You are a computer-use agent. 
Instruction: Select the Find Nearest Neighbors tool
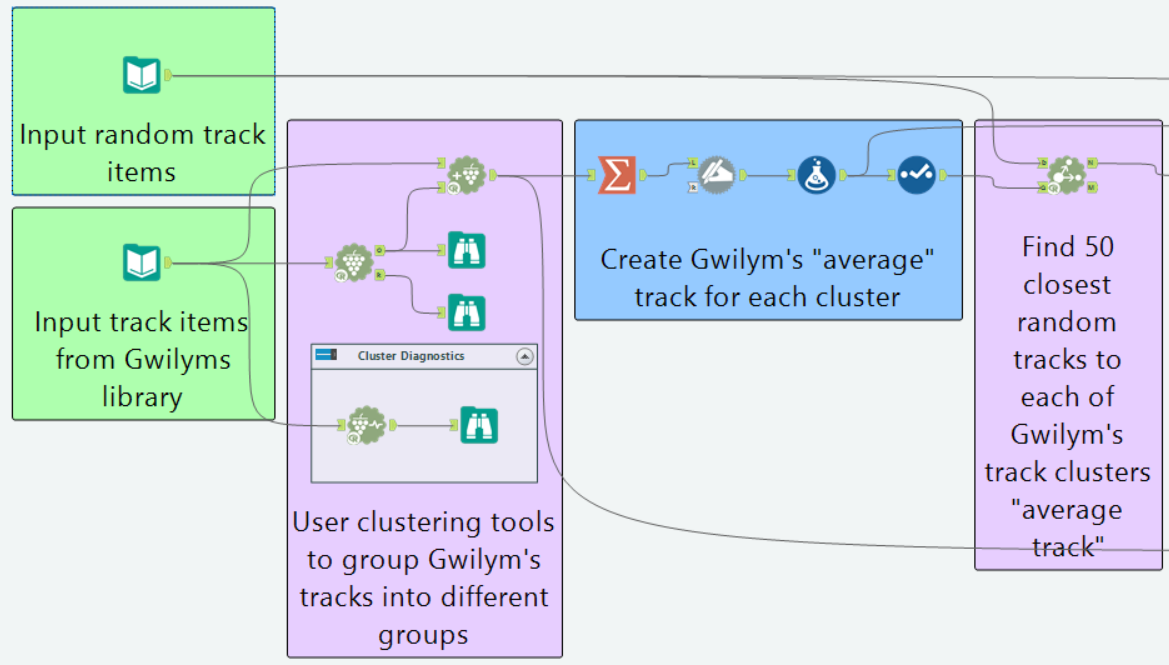tap(1066, 177)
